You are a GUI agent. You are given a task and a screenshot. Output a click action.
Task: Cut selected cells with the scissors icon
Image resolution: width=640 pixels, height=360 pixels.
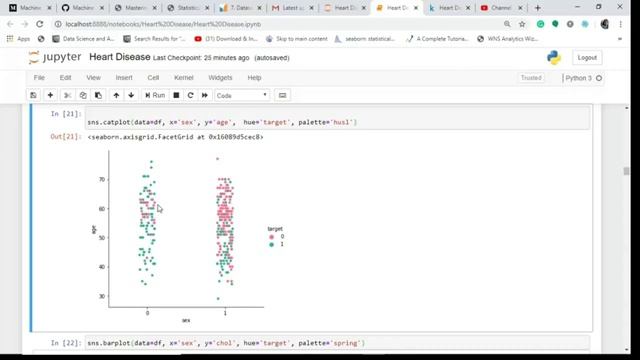(67, 95)
